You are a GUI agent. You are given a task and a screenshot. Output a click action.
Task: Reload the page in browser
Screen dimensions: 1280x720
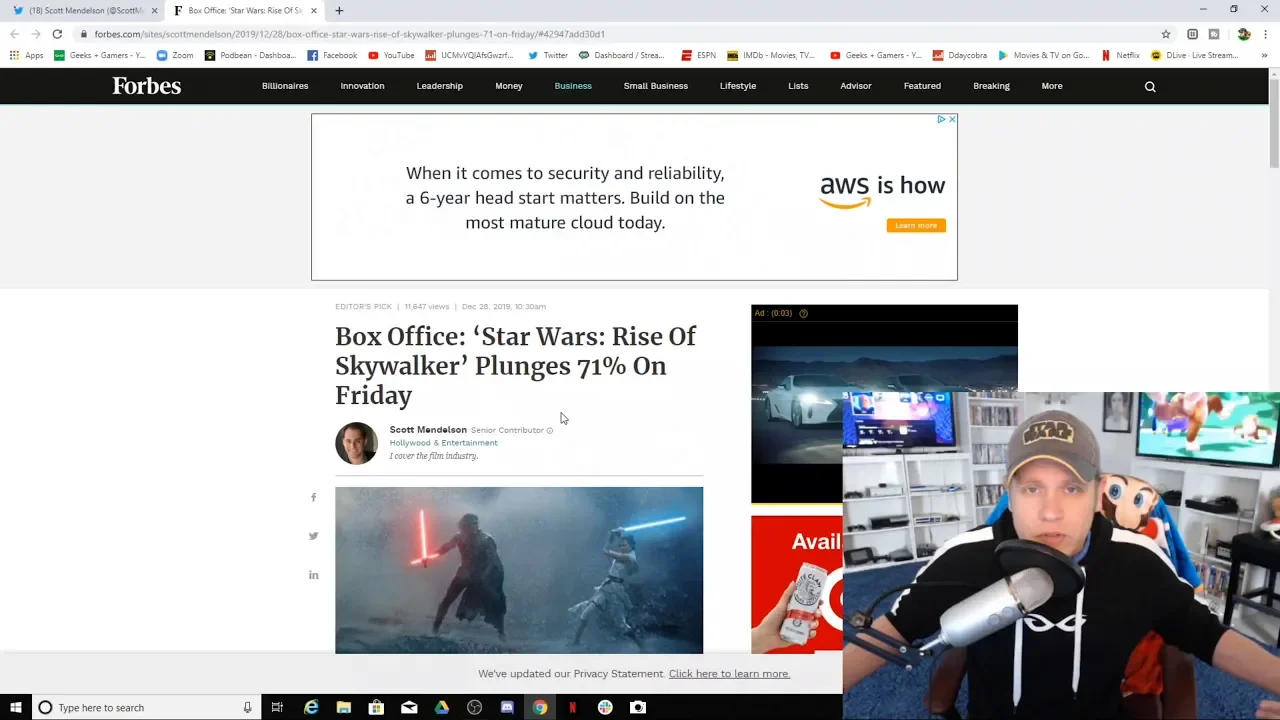57,34
